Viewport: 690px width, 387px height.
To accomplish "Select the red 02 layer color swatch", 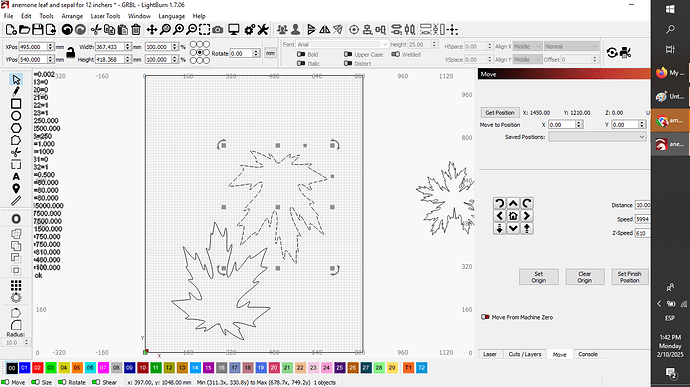I will (x=37, y=368).
